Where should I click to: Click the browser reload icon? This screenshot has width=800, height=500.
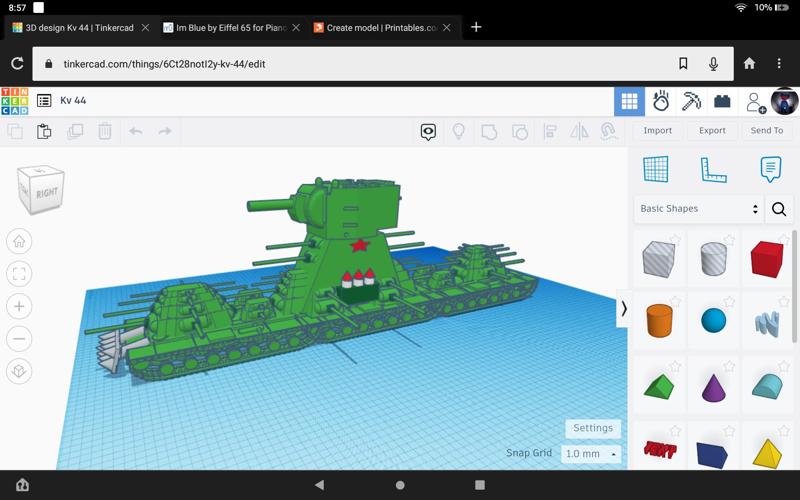pyautogui.click(x=17, y=63)
